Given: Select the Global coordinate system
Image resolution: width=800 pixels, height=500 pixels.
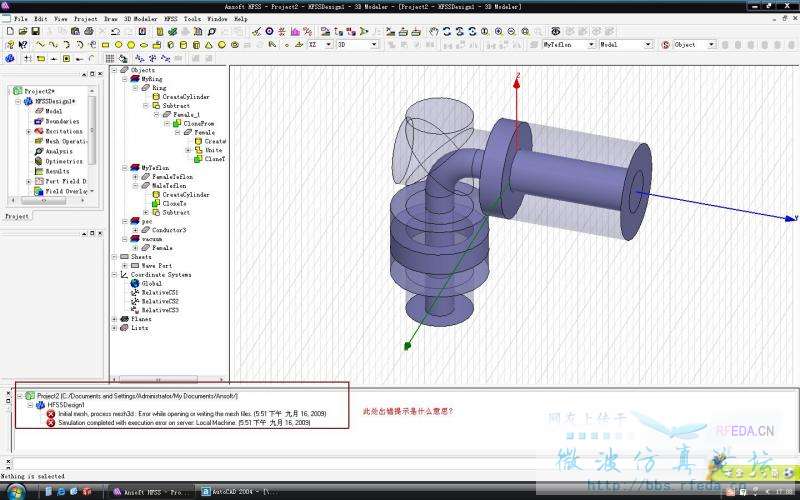Looking at the screenshot, I should pos(152,284).
